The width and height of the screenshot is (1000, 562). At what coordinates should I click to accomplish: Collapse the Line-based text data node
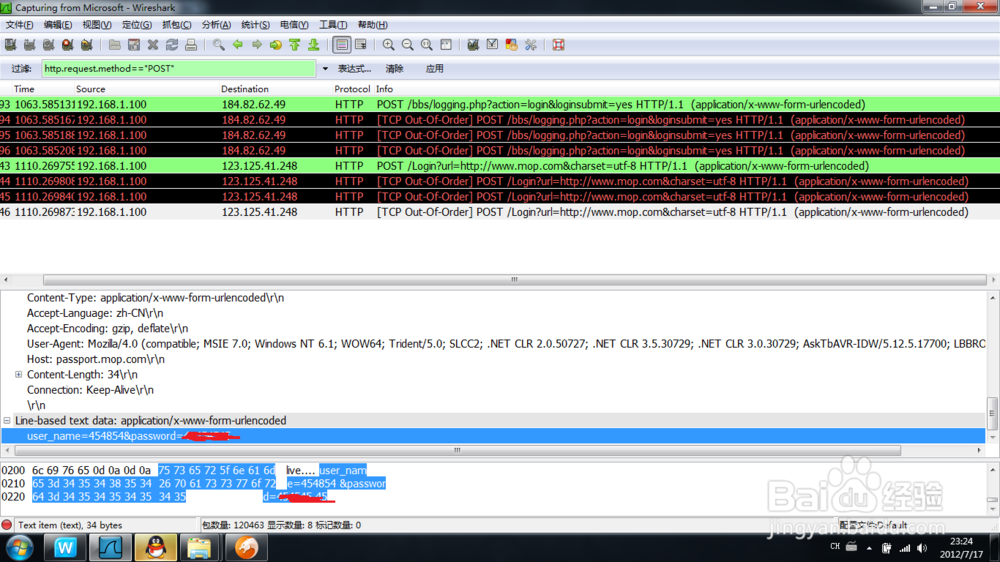pyautogui.click(x=7, y=420)
